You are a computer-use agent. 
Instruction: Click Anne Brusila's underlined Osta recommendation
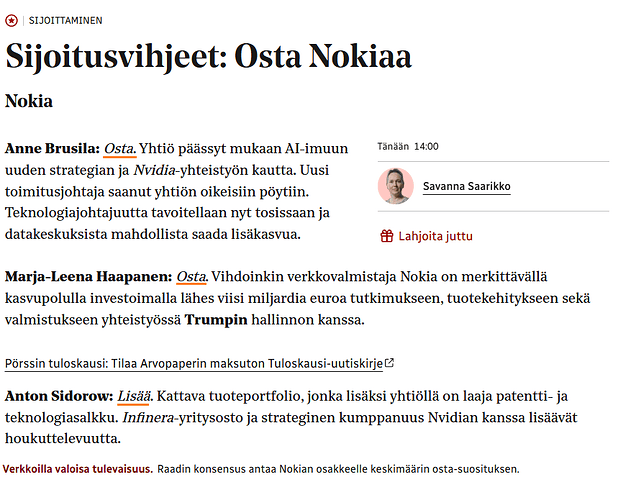[119, 148]
